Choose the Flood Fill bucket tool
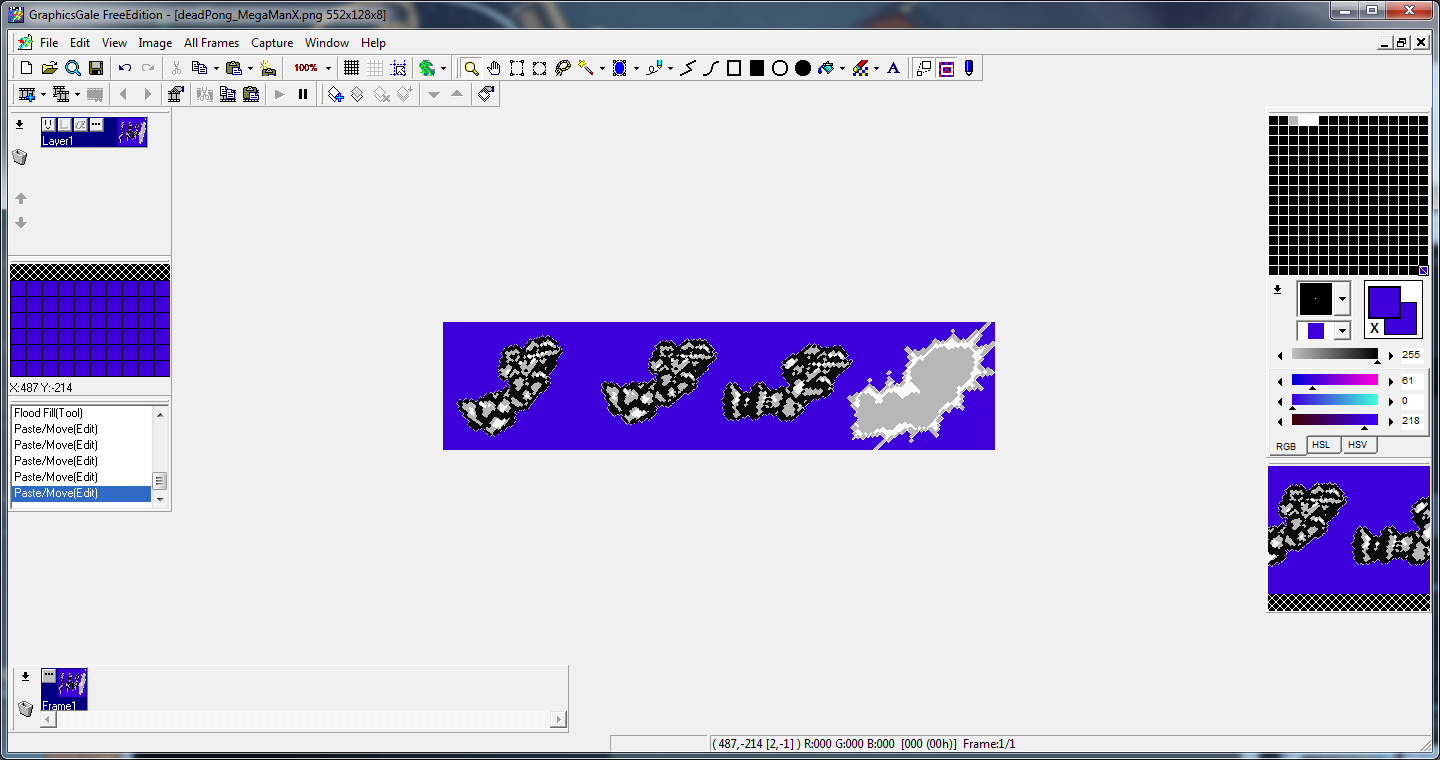 point(826,68)
